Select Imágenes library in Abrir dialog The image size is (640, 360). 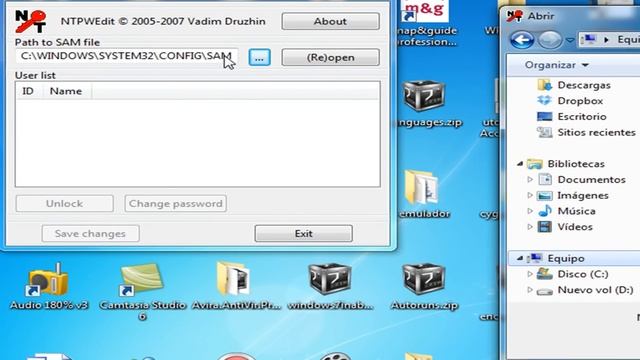pos(583,196)
